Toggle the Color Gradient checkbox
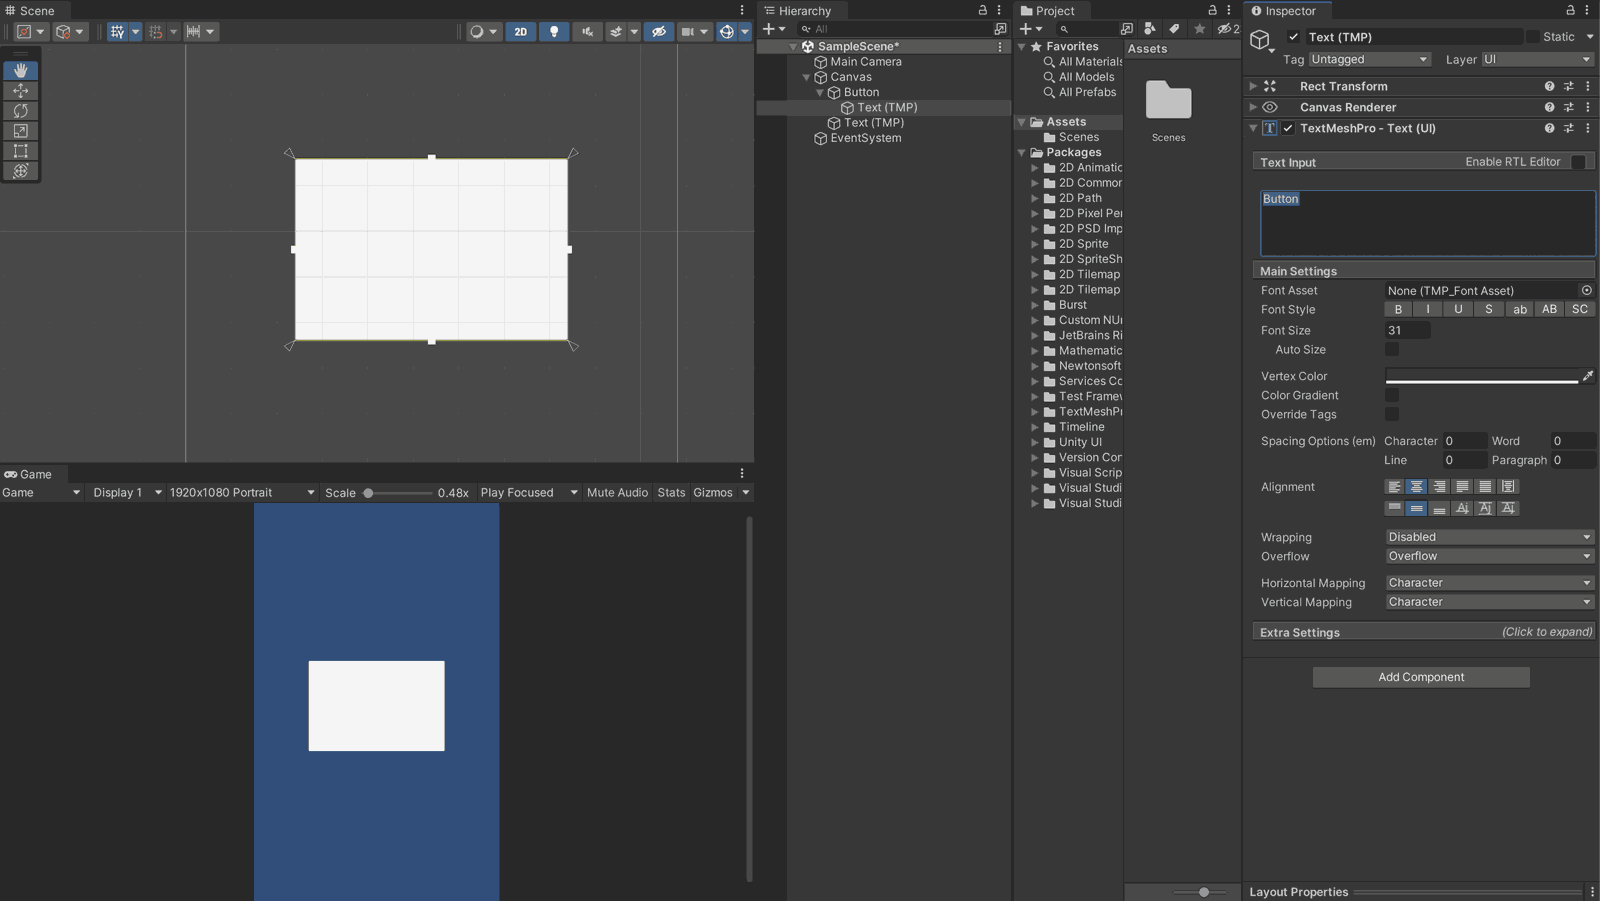1600x901 pixels. 1392,395
